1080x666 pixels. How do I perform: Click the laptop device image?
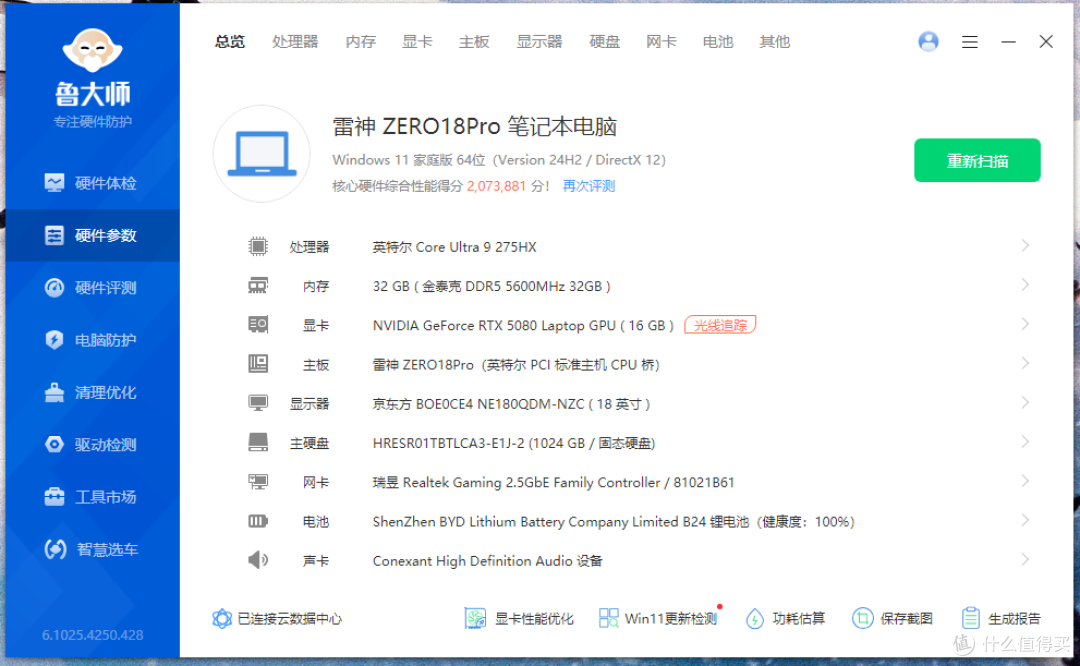tap(262, 154)
